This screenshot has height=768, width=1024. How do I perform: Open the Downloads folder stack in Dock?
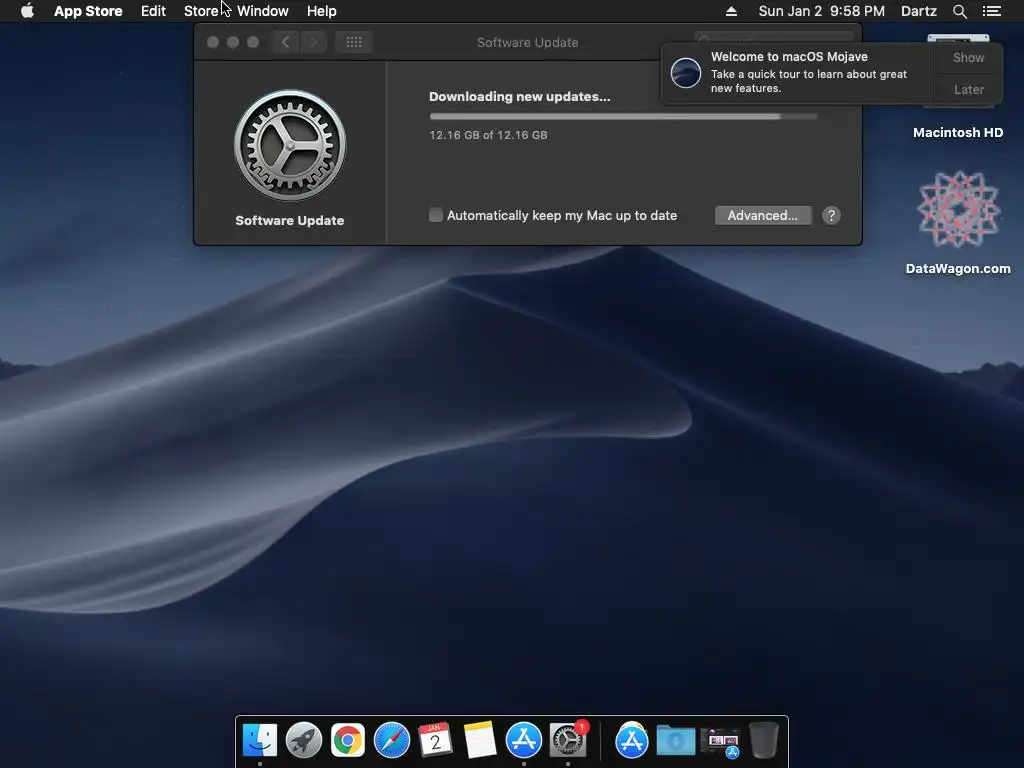click(675, 742)
